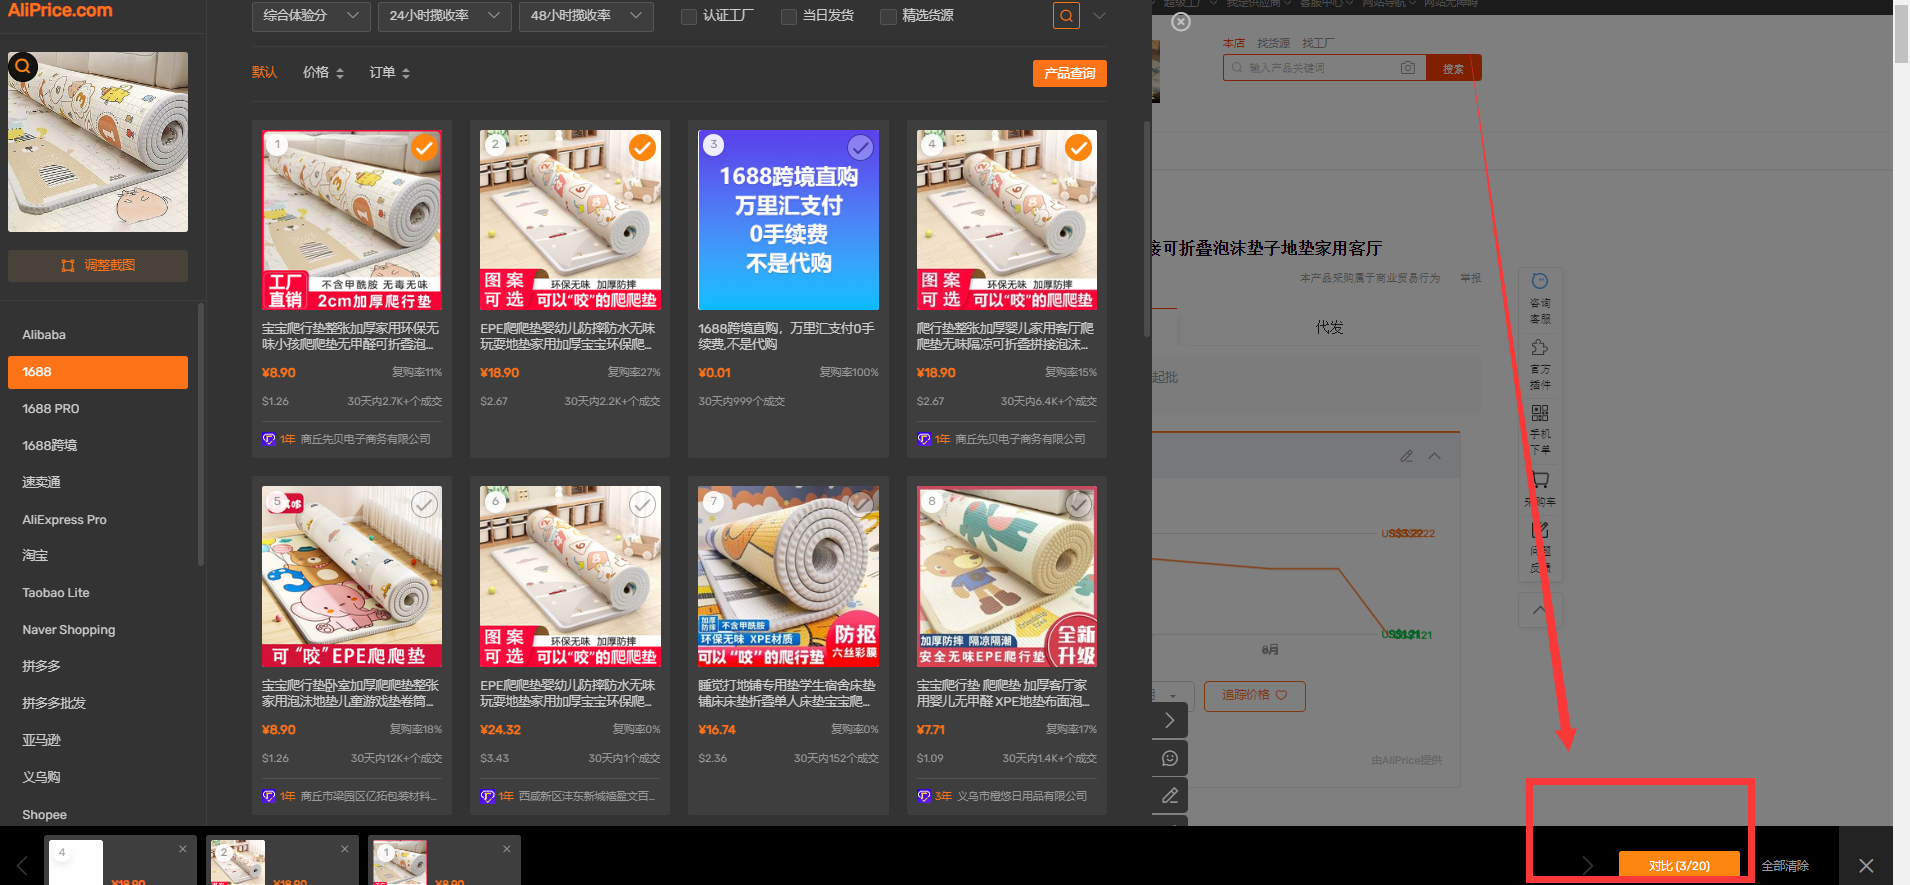
Task: Select the 1688 platform in the sidebar
Action: (x=98, y=372)
